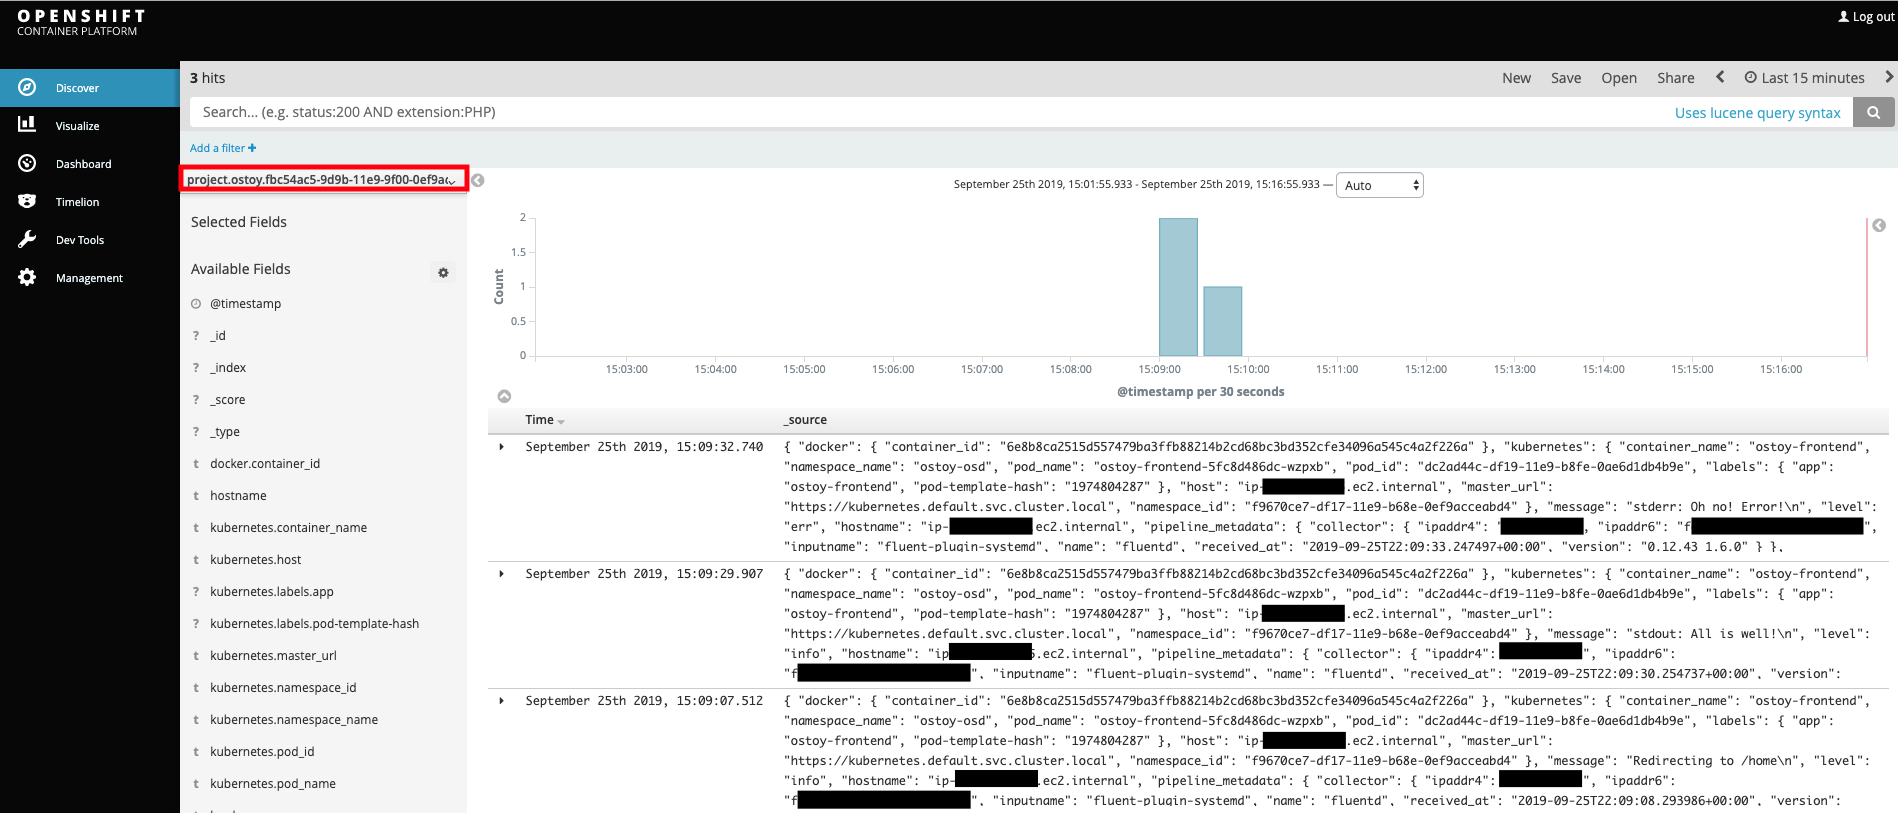Open Dev Tools wrench icon
The width and height of the screenshot is (1898, 813).
coord(27,239)
